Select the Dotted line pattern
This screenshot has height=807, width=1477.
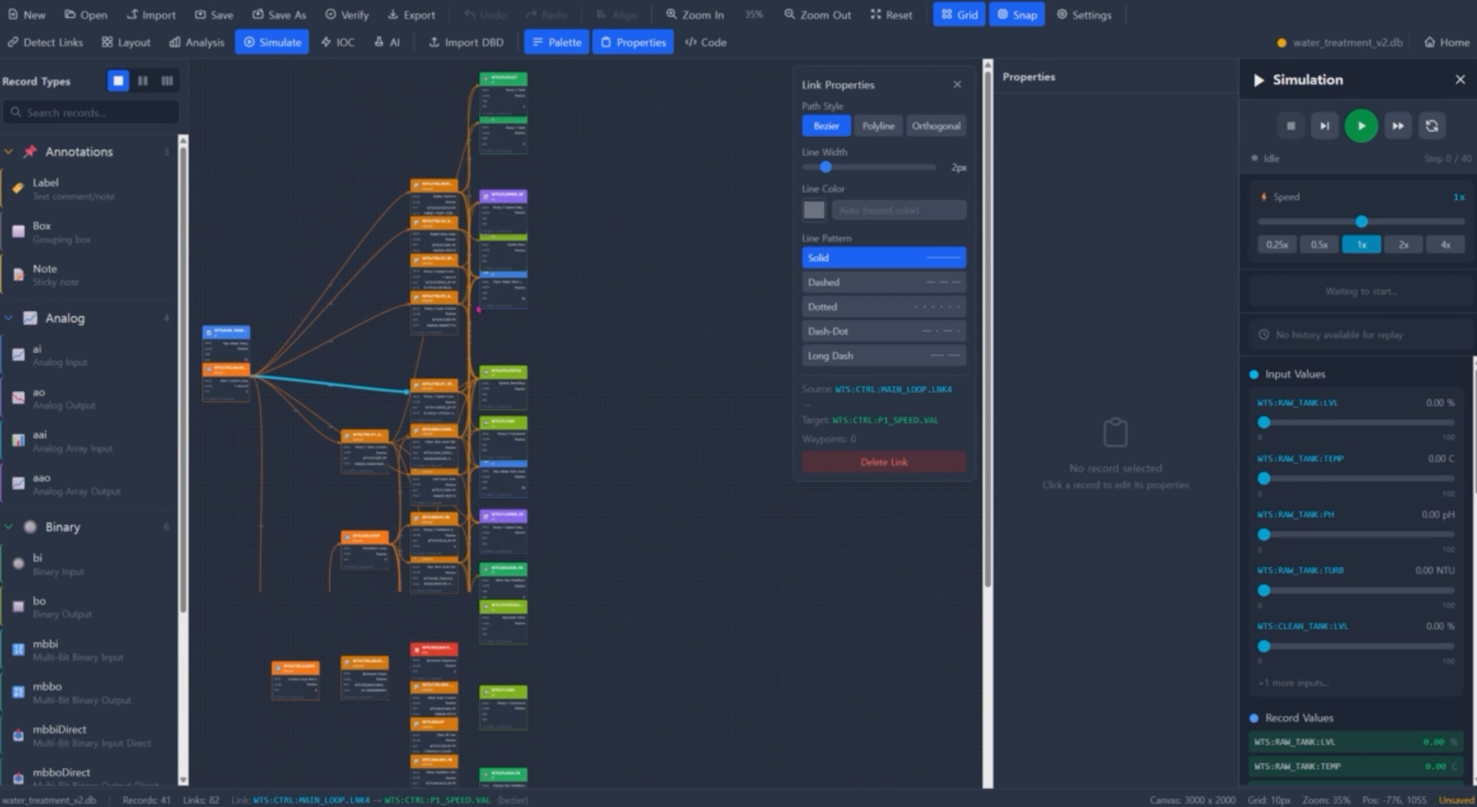click(x=884, y=307)
